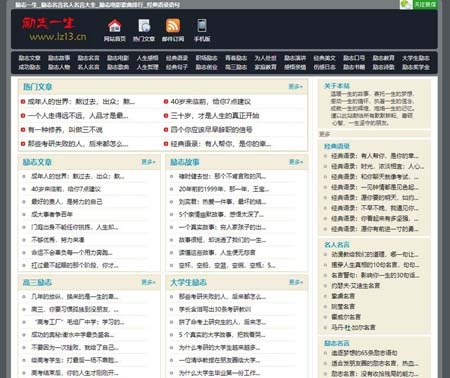This screenshot has height=378, width=450.
Task: Open story '一个真实故事：穷人家孩子的出...'
Action: pos(222,227)
